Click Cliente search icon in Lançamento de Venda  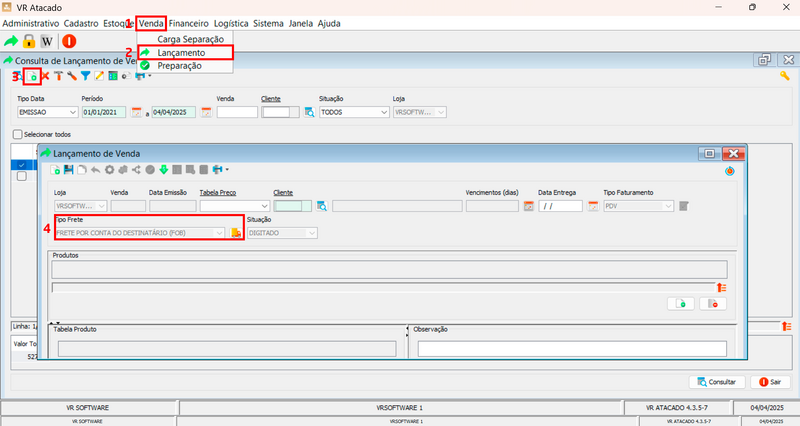321,206
